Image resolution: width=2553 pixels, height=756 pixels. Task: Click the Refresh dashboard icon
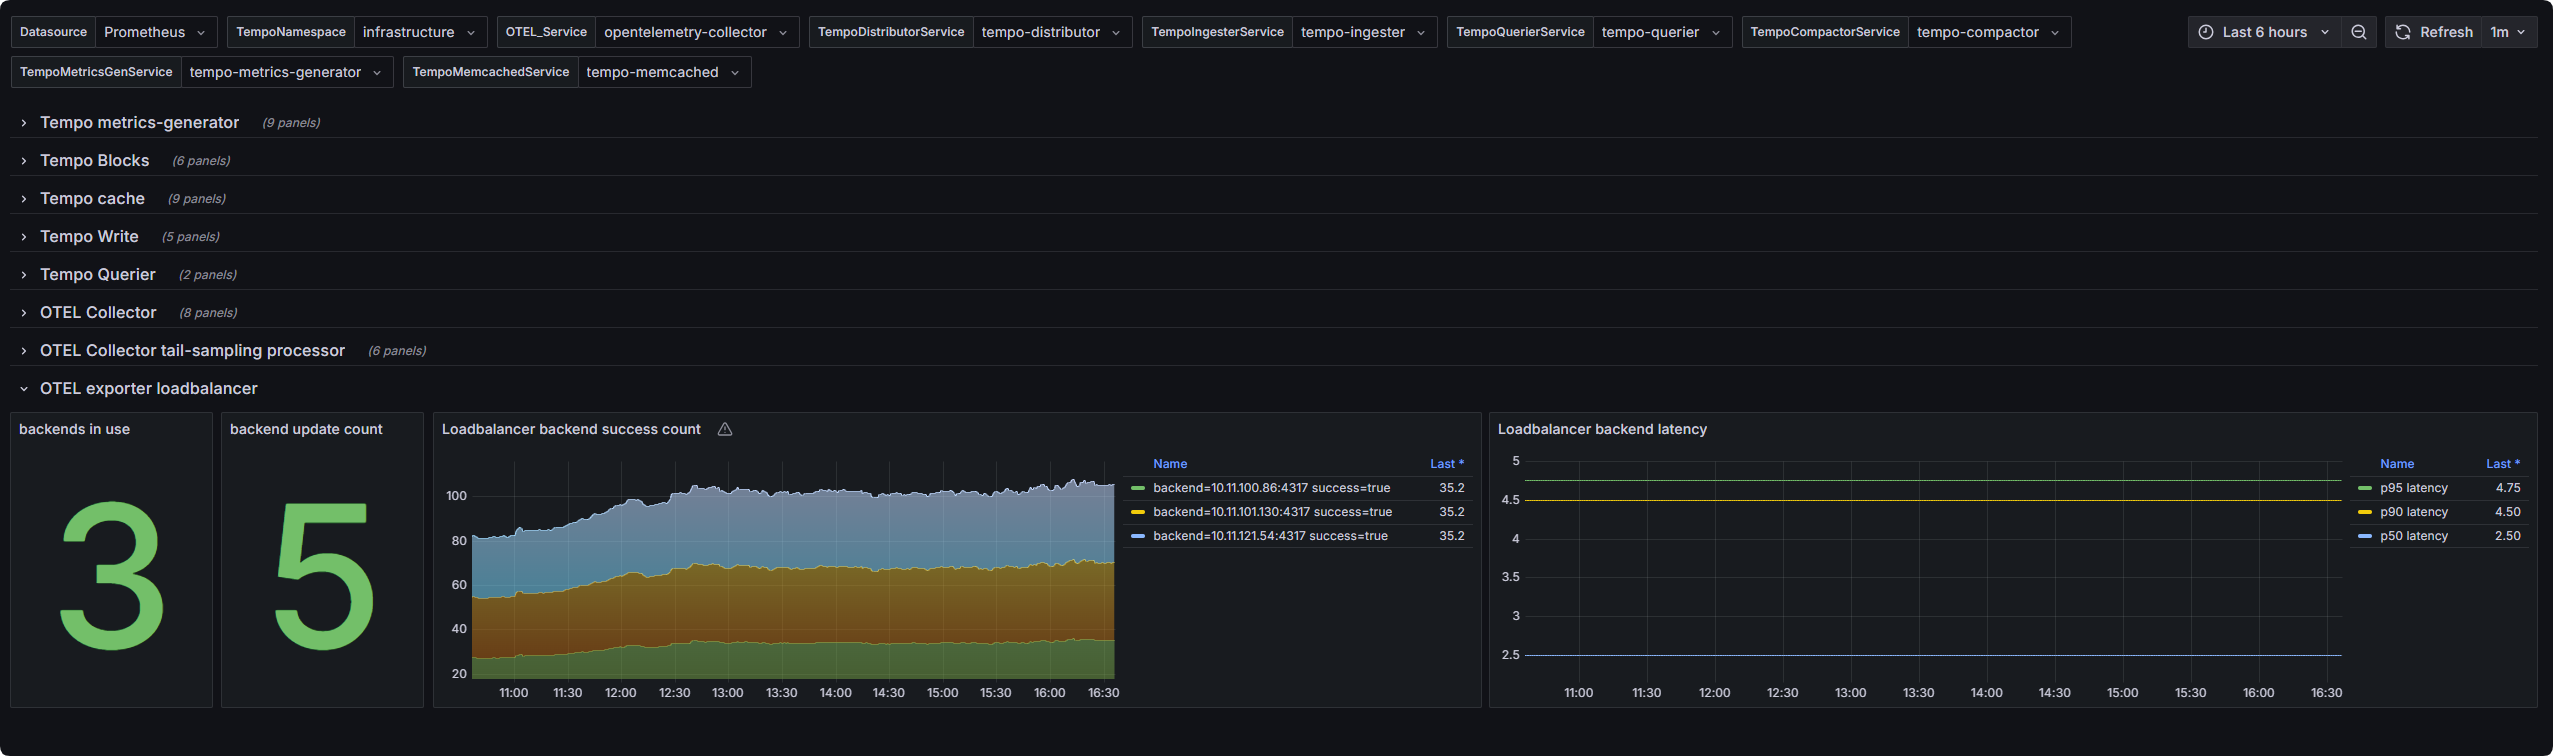point(2403,32)
